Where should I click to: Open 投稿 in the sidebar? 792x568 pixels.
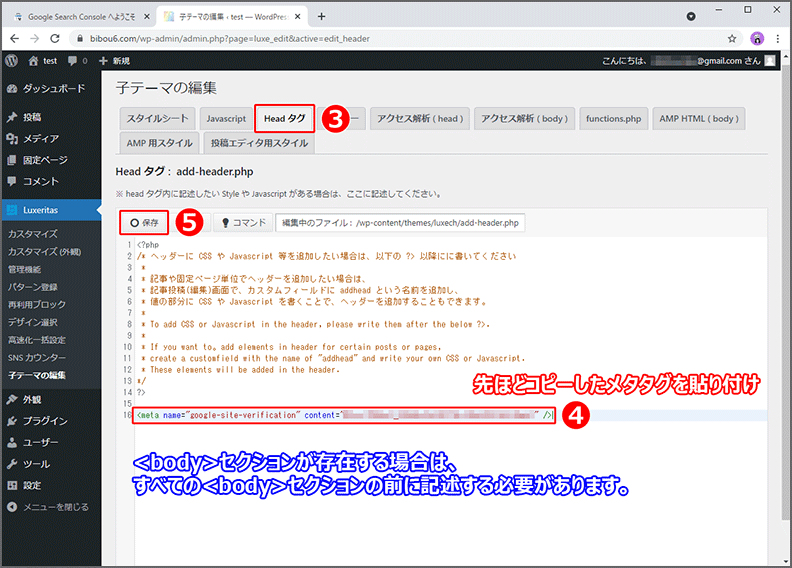(x=51, y=117)
